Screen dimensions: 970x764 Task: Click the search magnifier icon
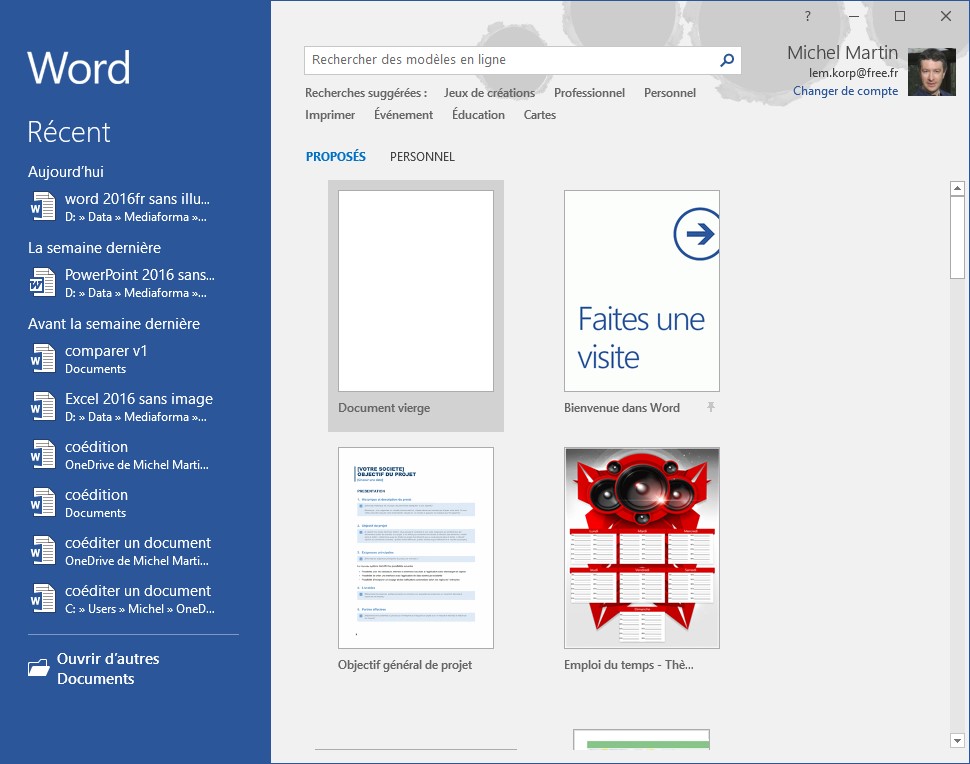(727, 60)
